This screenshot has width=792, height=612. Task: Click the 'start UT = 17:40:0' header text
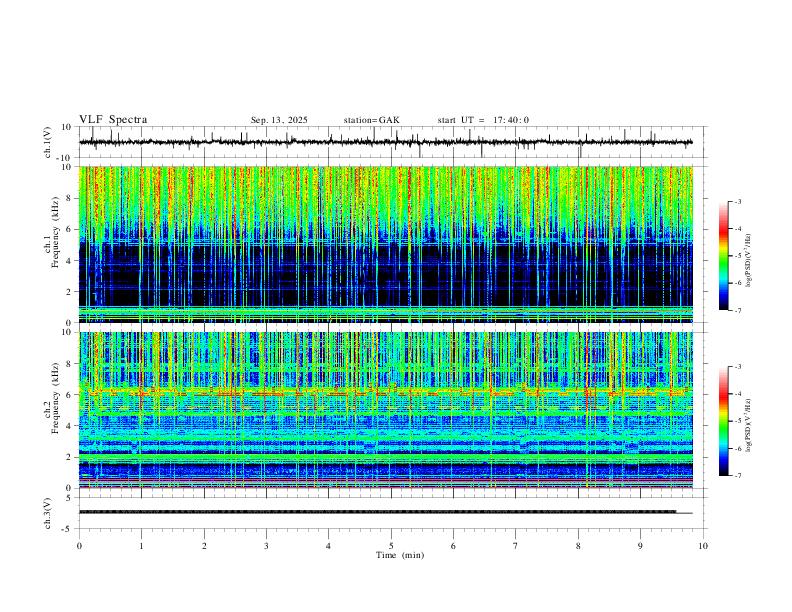pos(483,120)
